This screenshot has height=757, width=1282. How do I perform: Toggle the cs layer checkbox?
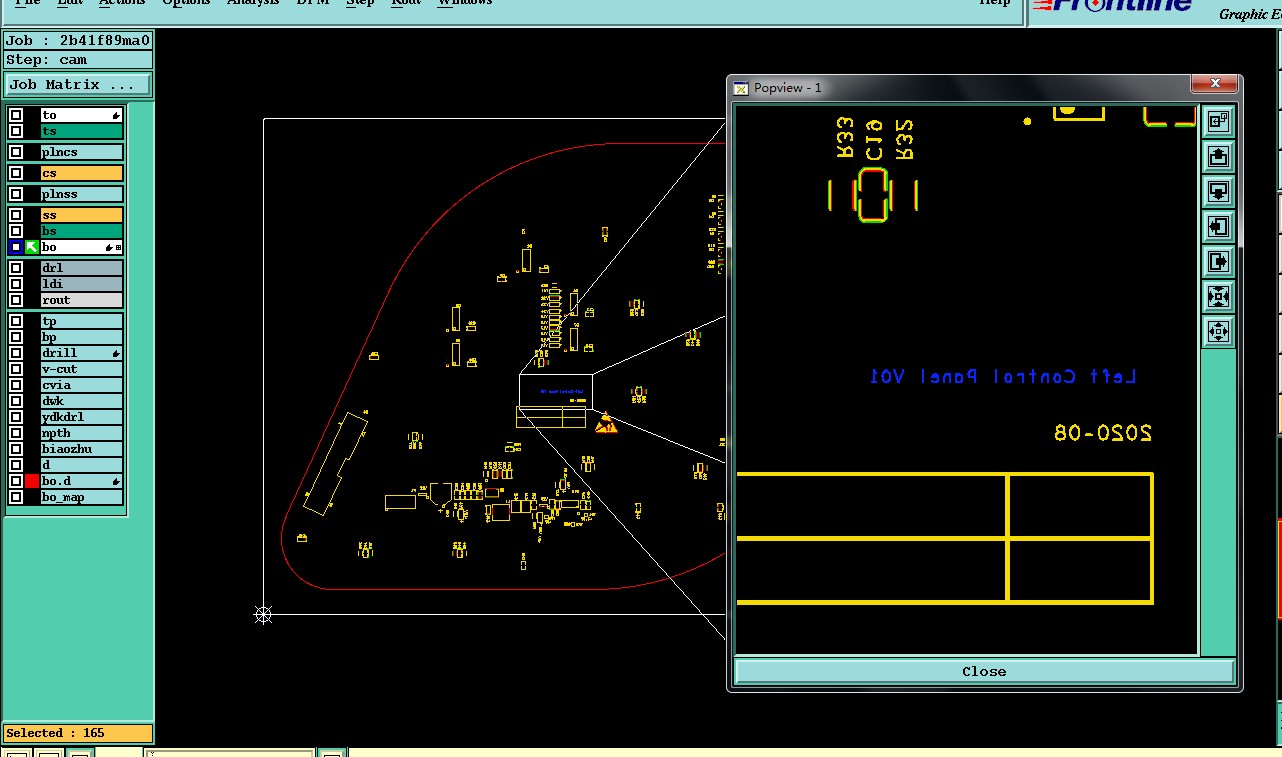[x=16, y=173]
